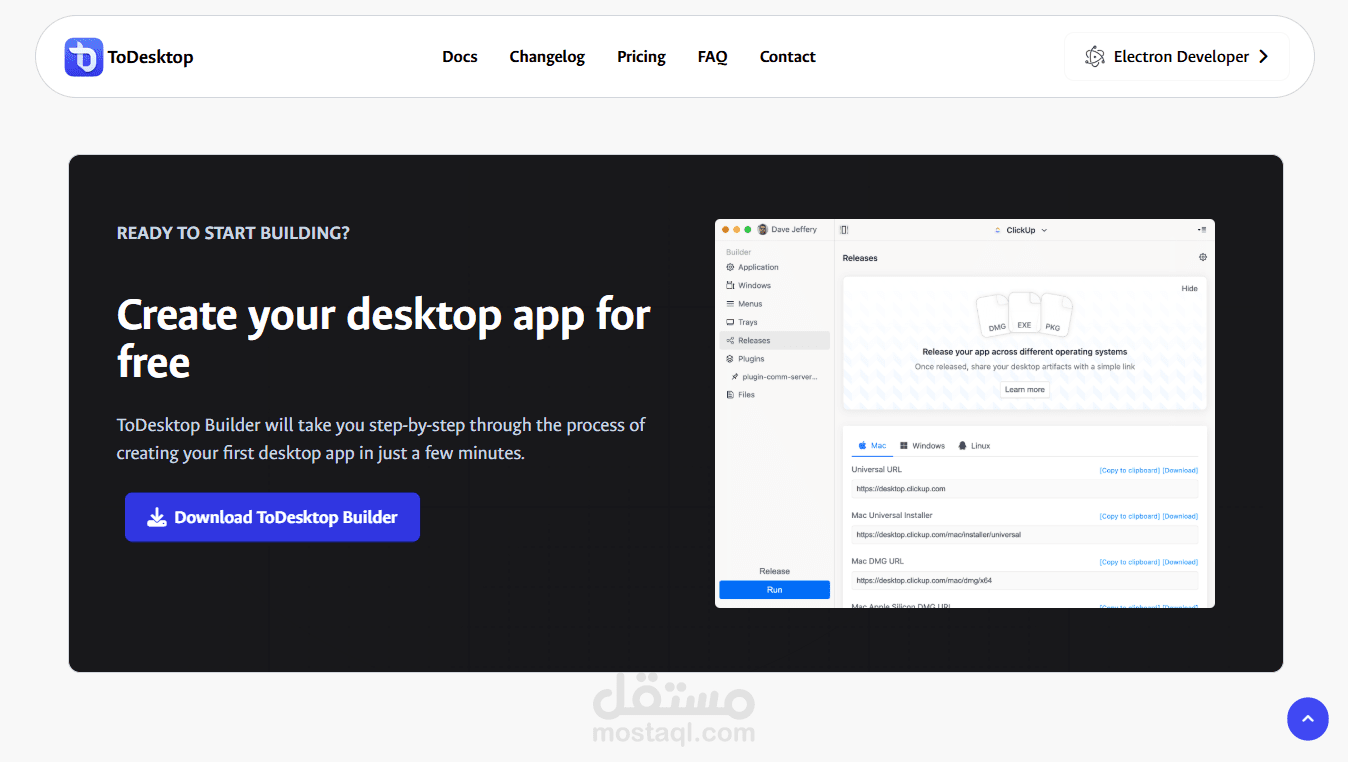Click the Windows icon in Builder sidebar

730,285
